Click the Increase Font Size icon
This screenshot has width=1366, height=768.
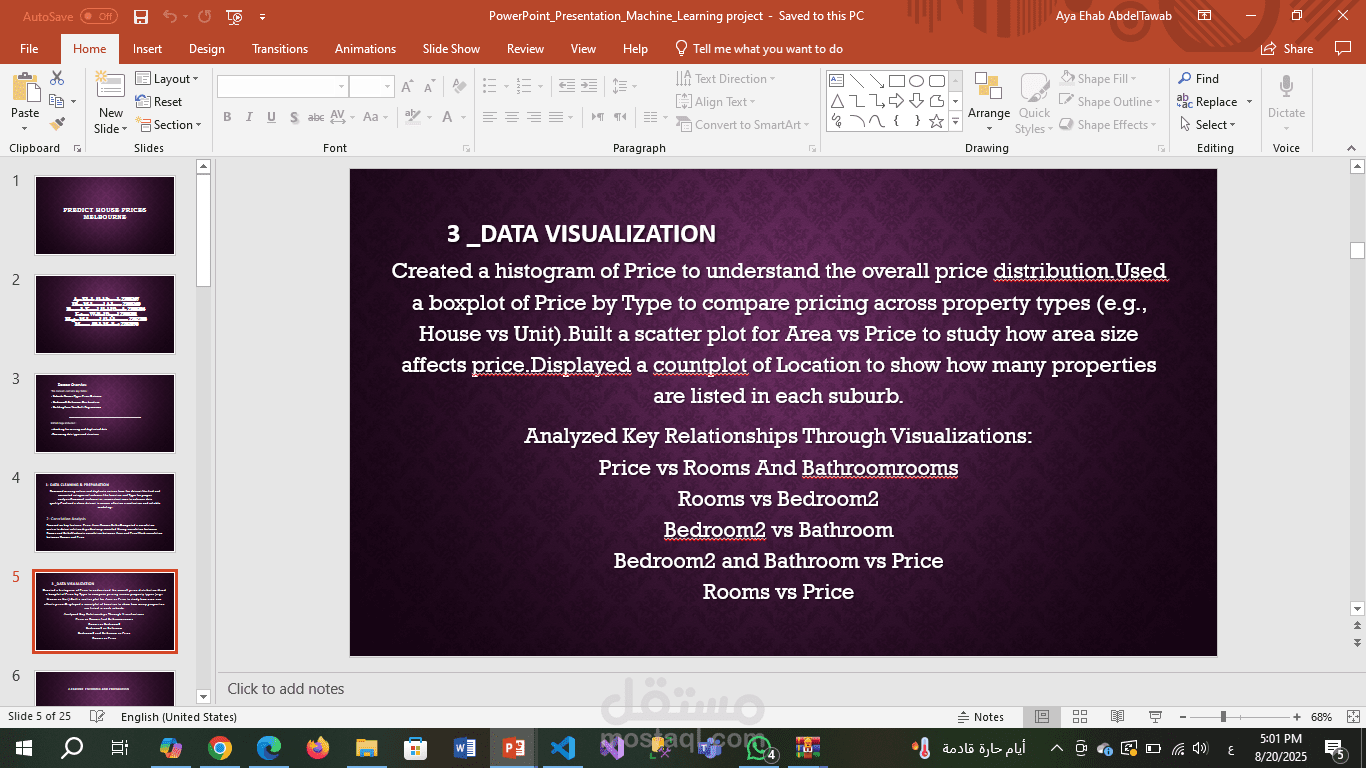pos(407,87)
